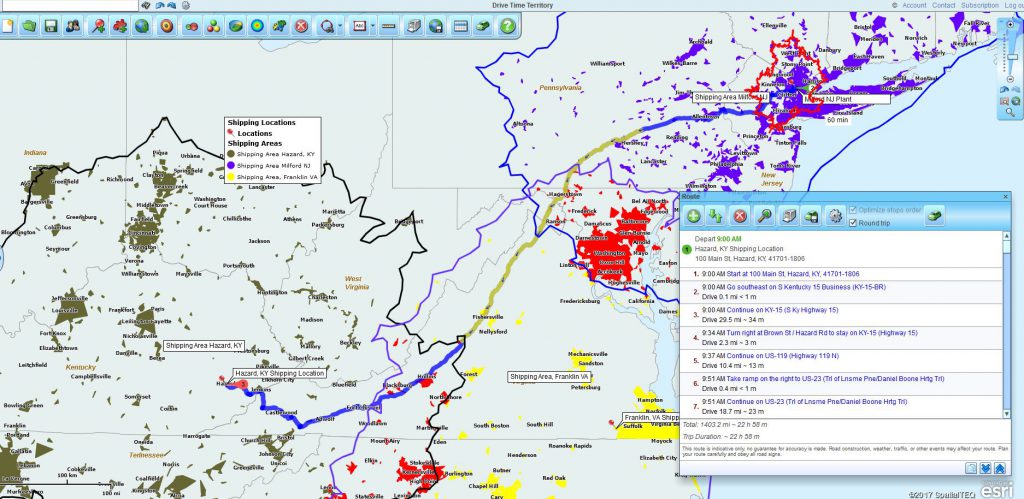Select the ruler measure distance tool
1024x499 pixels.
(389, 26)
